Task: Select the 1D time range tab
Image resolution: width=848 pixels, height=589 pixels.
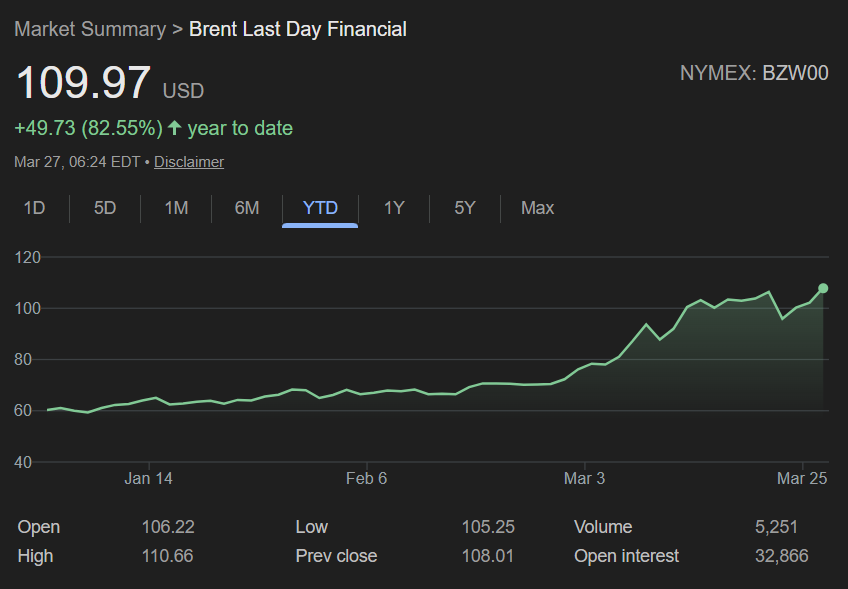Action: click(35, 208)
